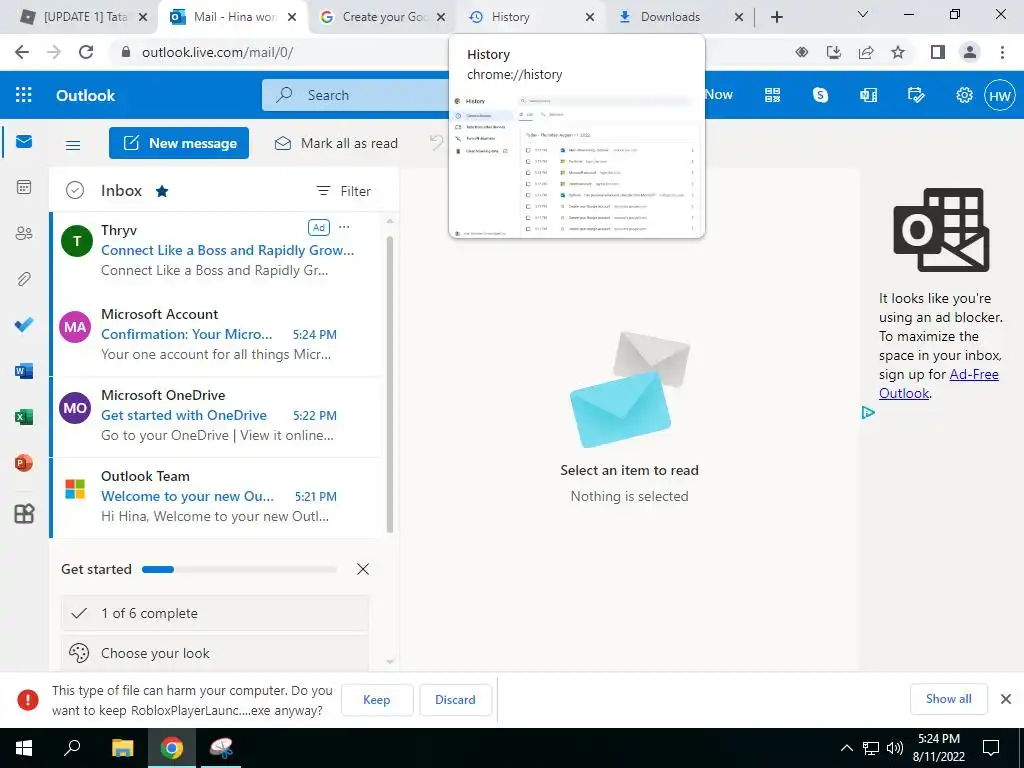Image resolution: width=1024 pixels, height=768 pixels.
Task: Open To Do checkmark icon
Action: pos(24,325)
